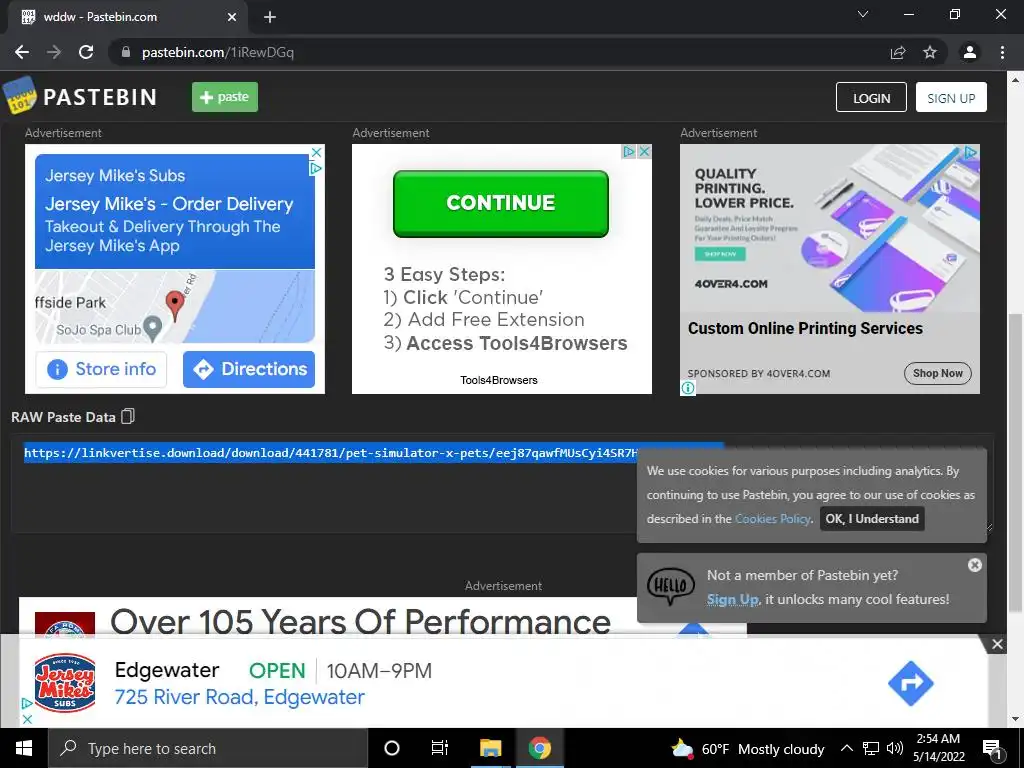Open the Chrome three-dot menu
1024x768 pixels.
1002,52
